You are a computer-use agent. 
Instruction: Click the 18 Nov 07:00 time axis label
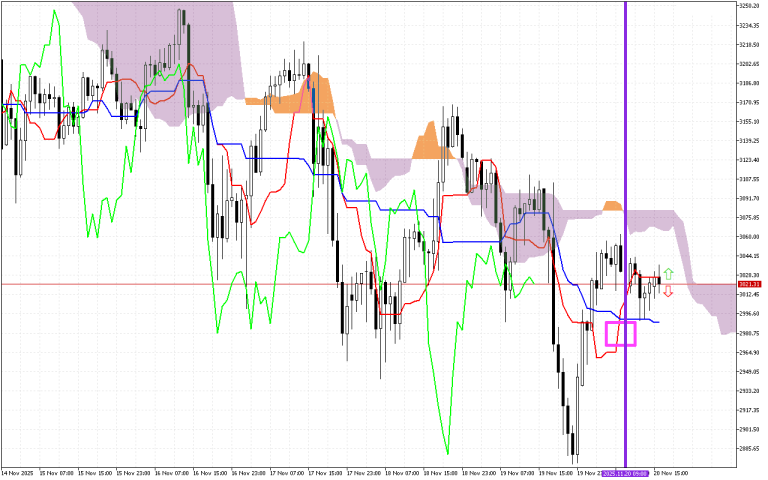point(402,474)
